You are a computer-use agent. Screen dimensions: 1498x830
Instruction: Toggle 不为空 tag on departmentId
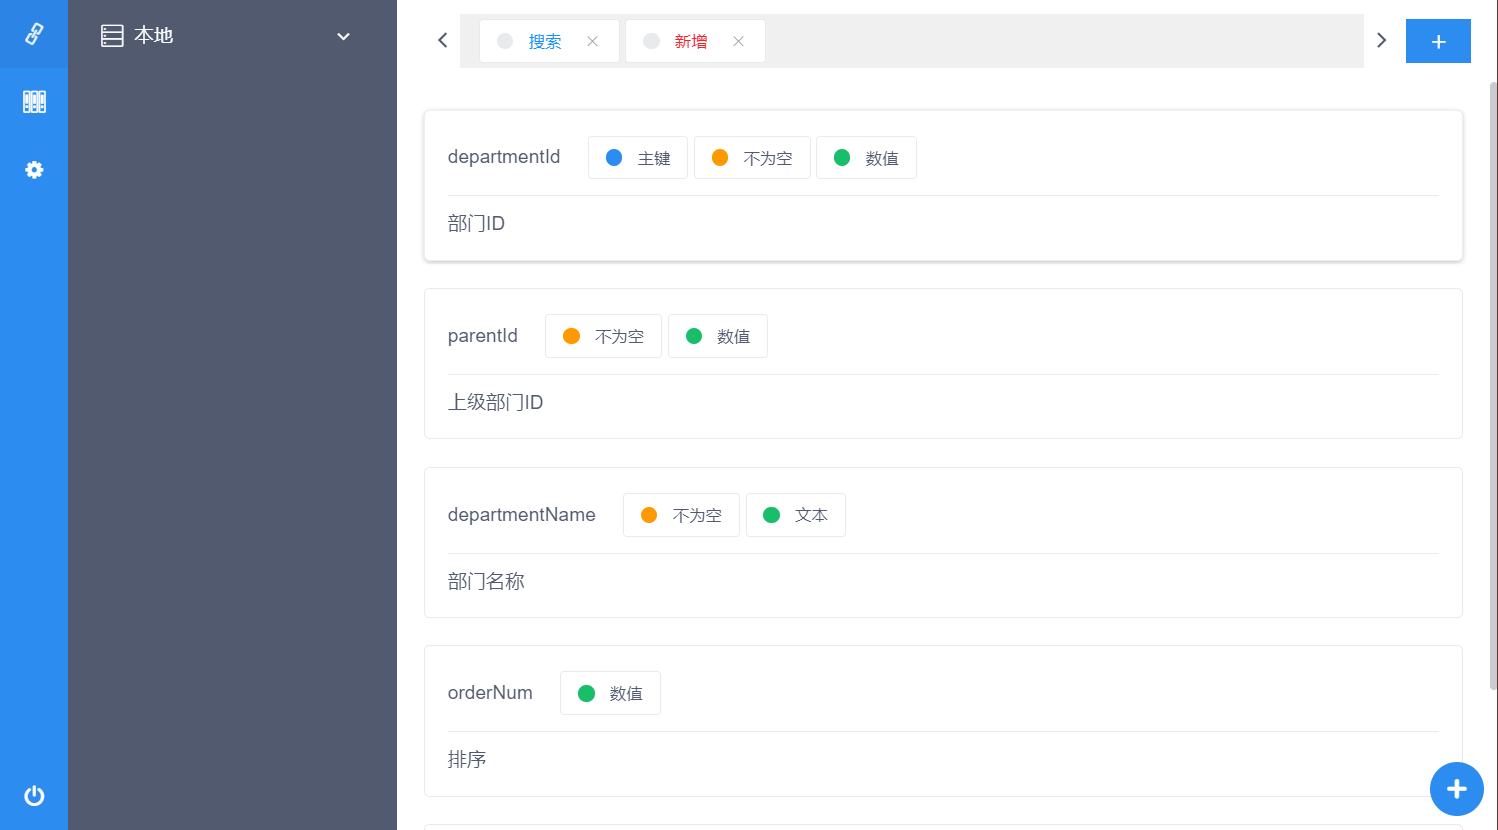pyautogui.click(x=752, y=158)
